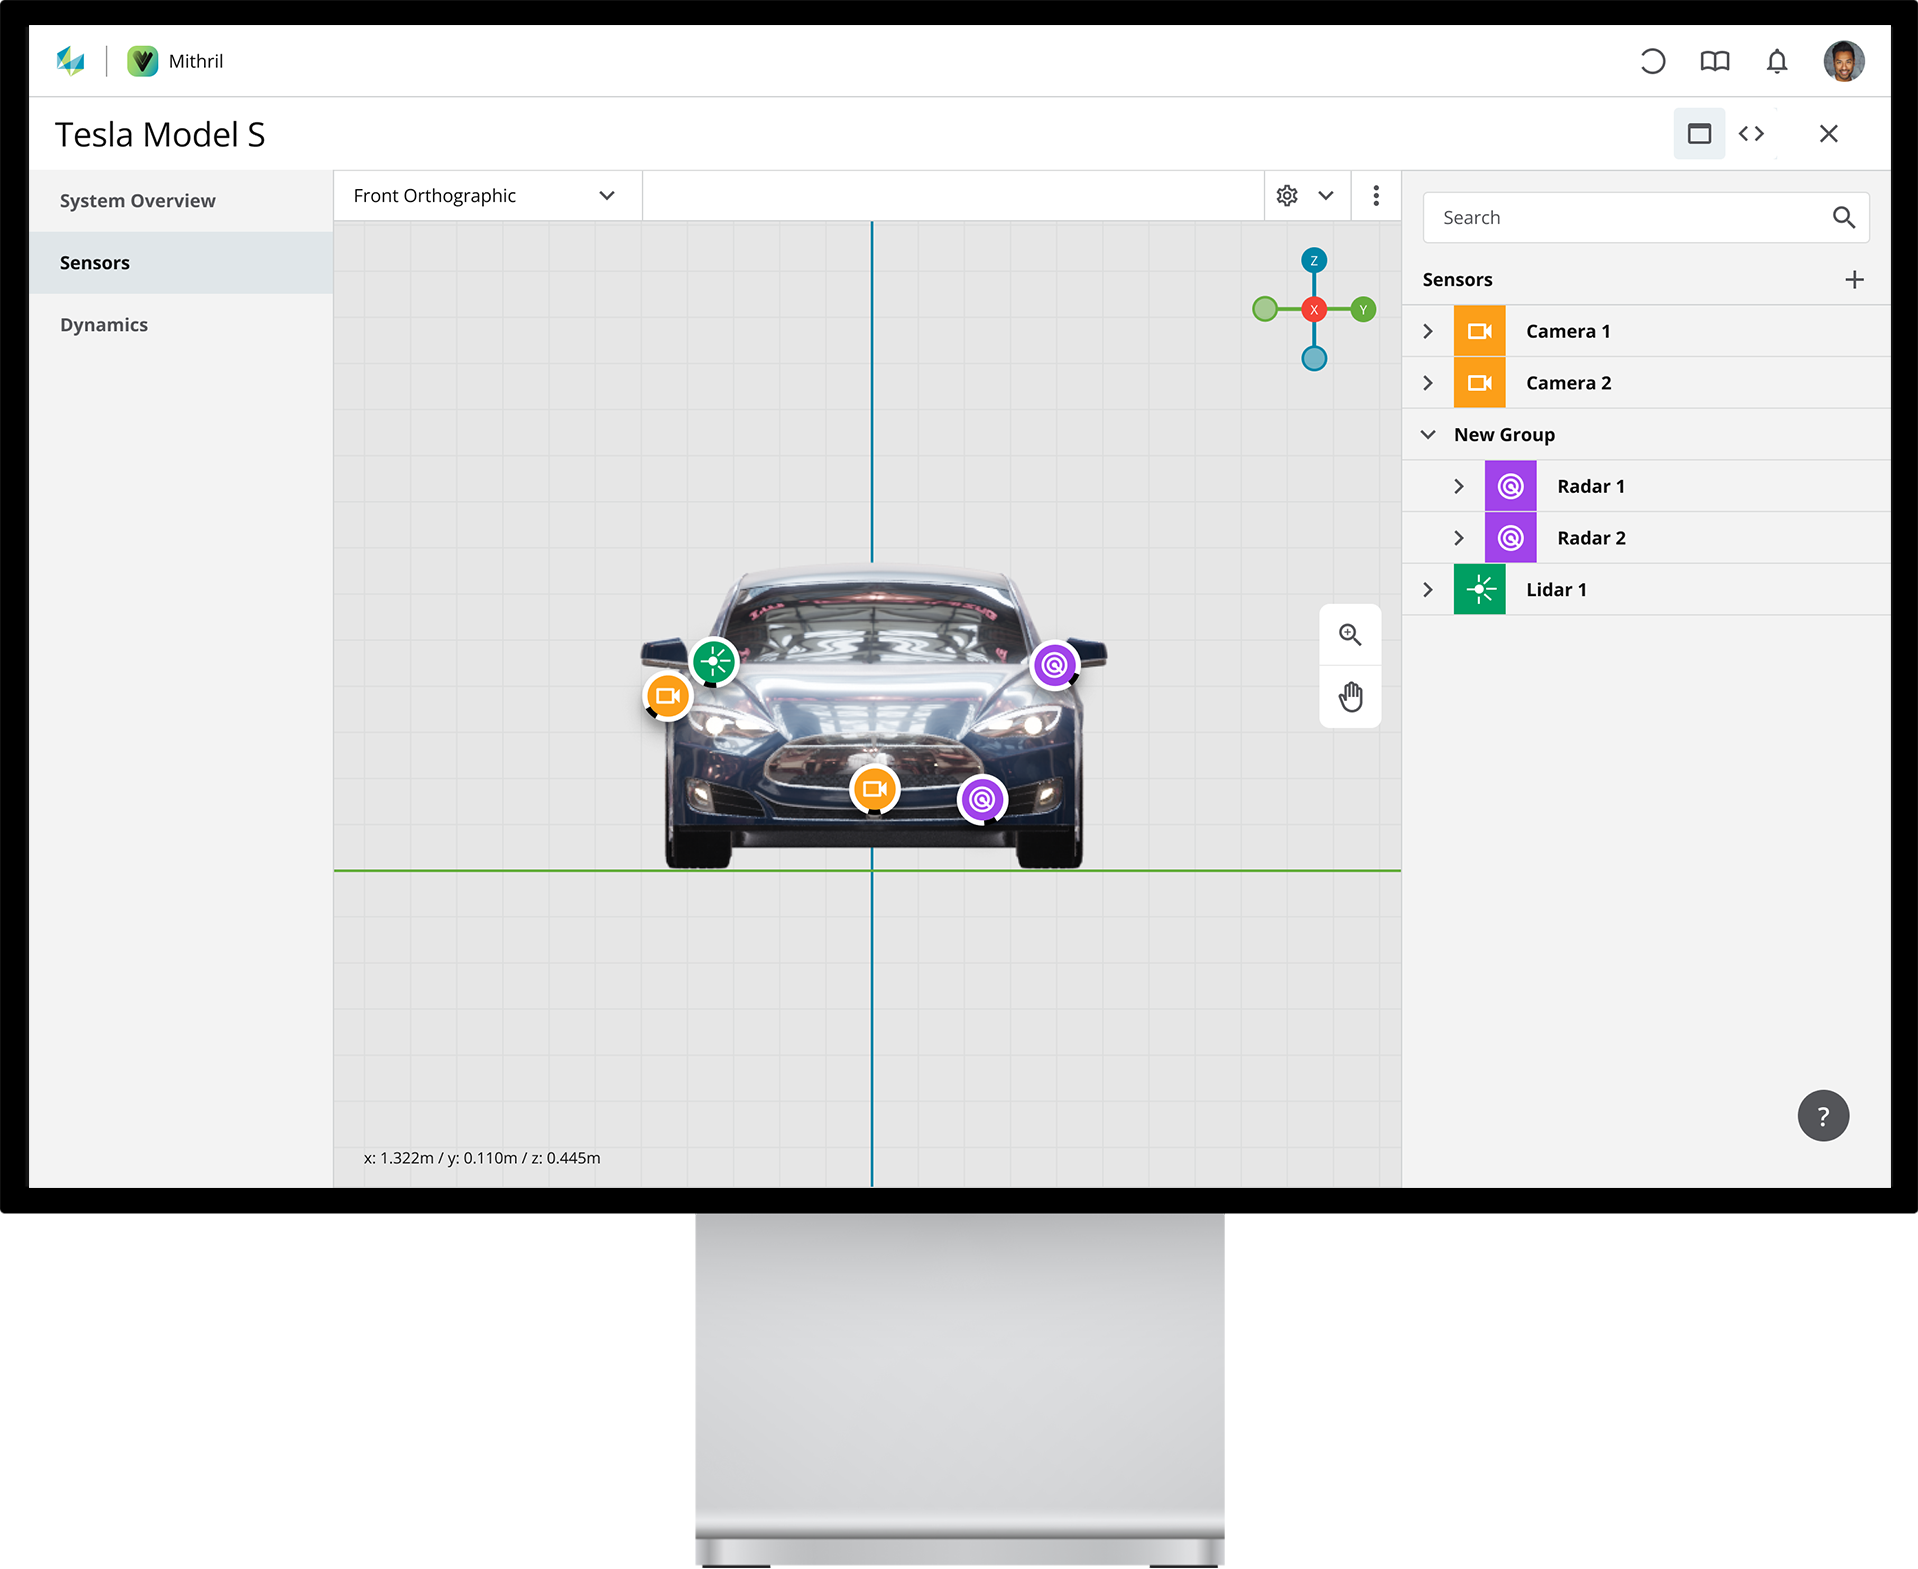Open the System Overview tab
Image resolution: width=1918 pixels, height=1569 pixels.
(181, 201)
